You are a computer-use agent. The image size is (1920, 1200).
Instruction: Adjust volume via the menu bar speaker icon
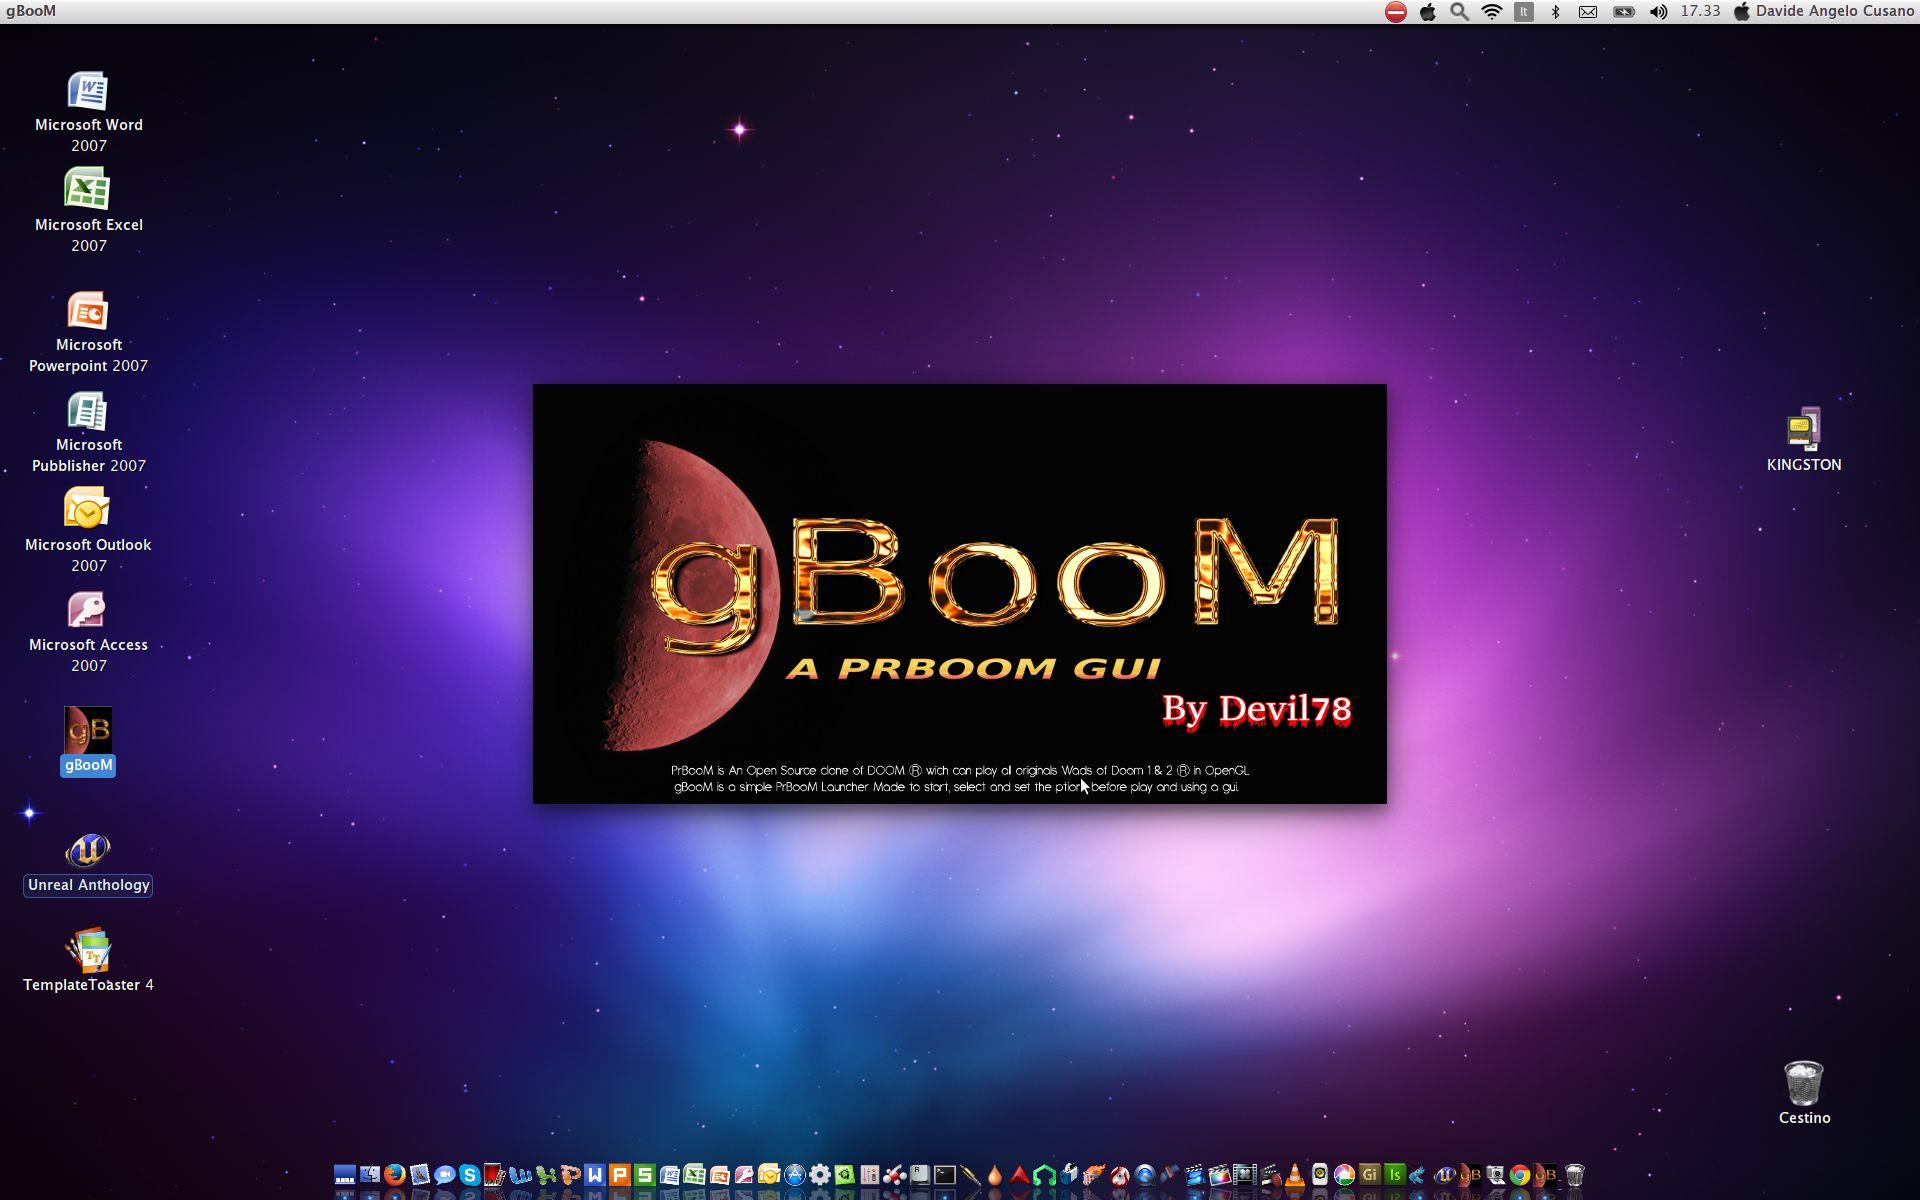(1658, 11)
